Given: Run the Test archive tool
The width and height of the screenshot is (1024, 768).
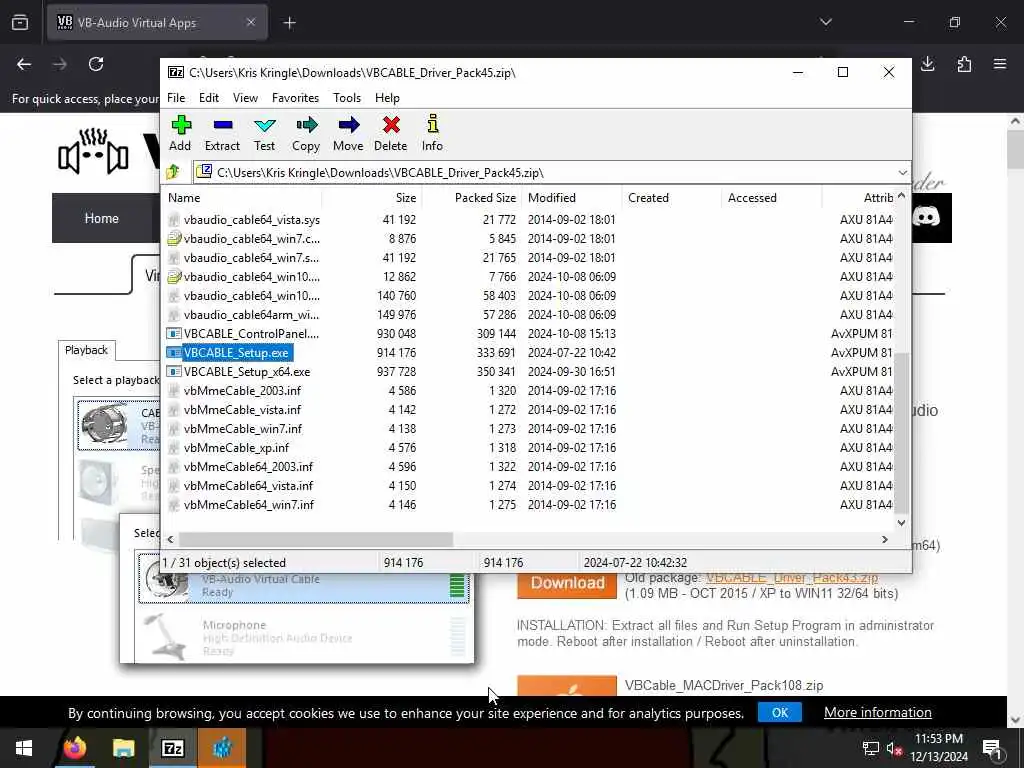Looking at the screenshot, I should pyautogui.click(x=264, y=133).
